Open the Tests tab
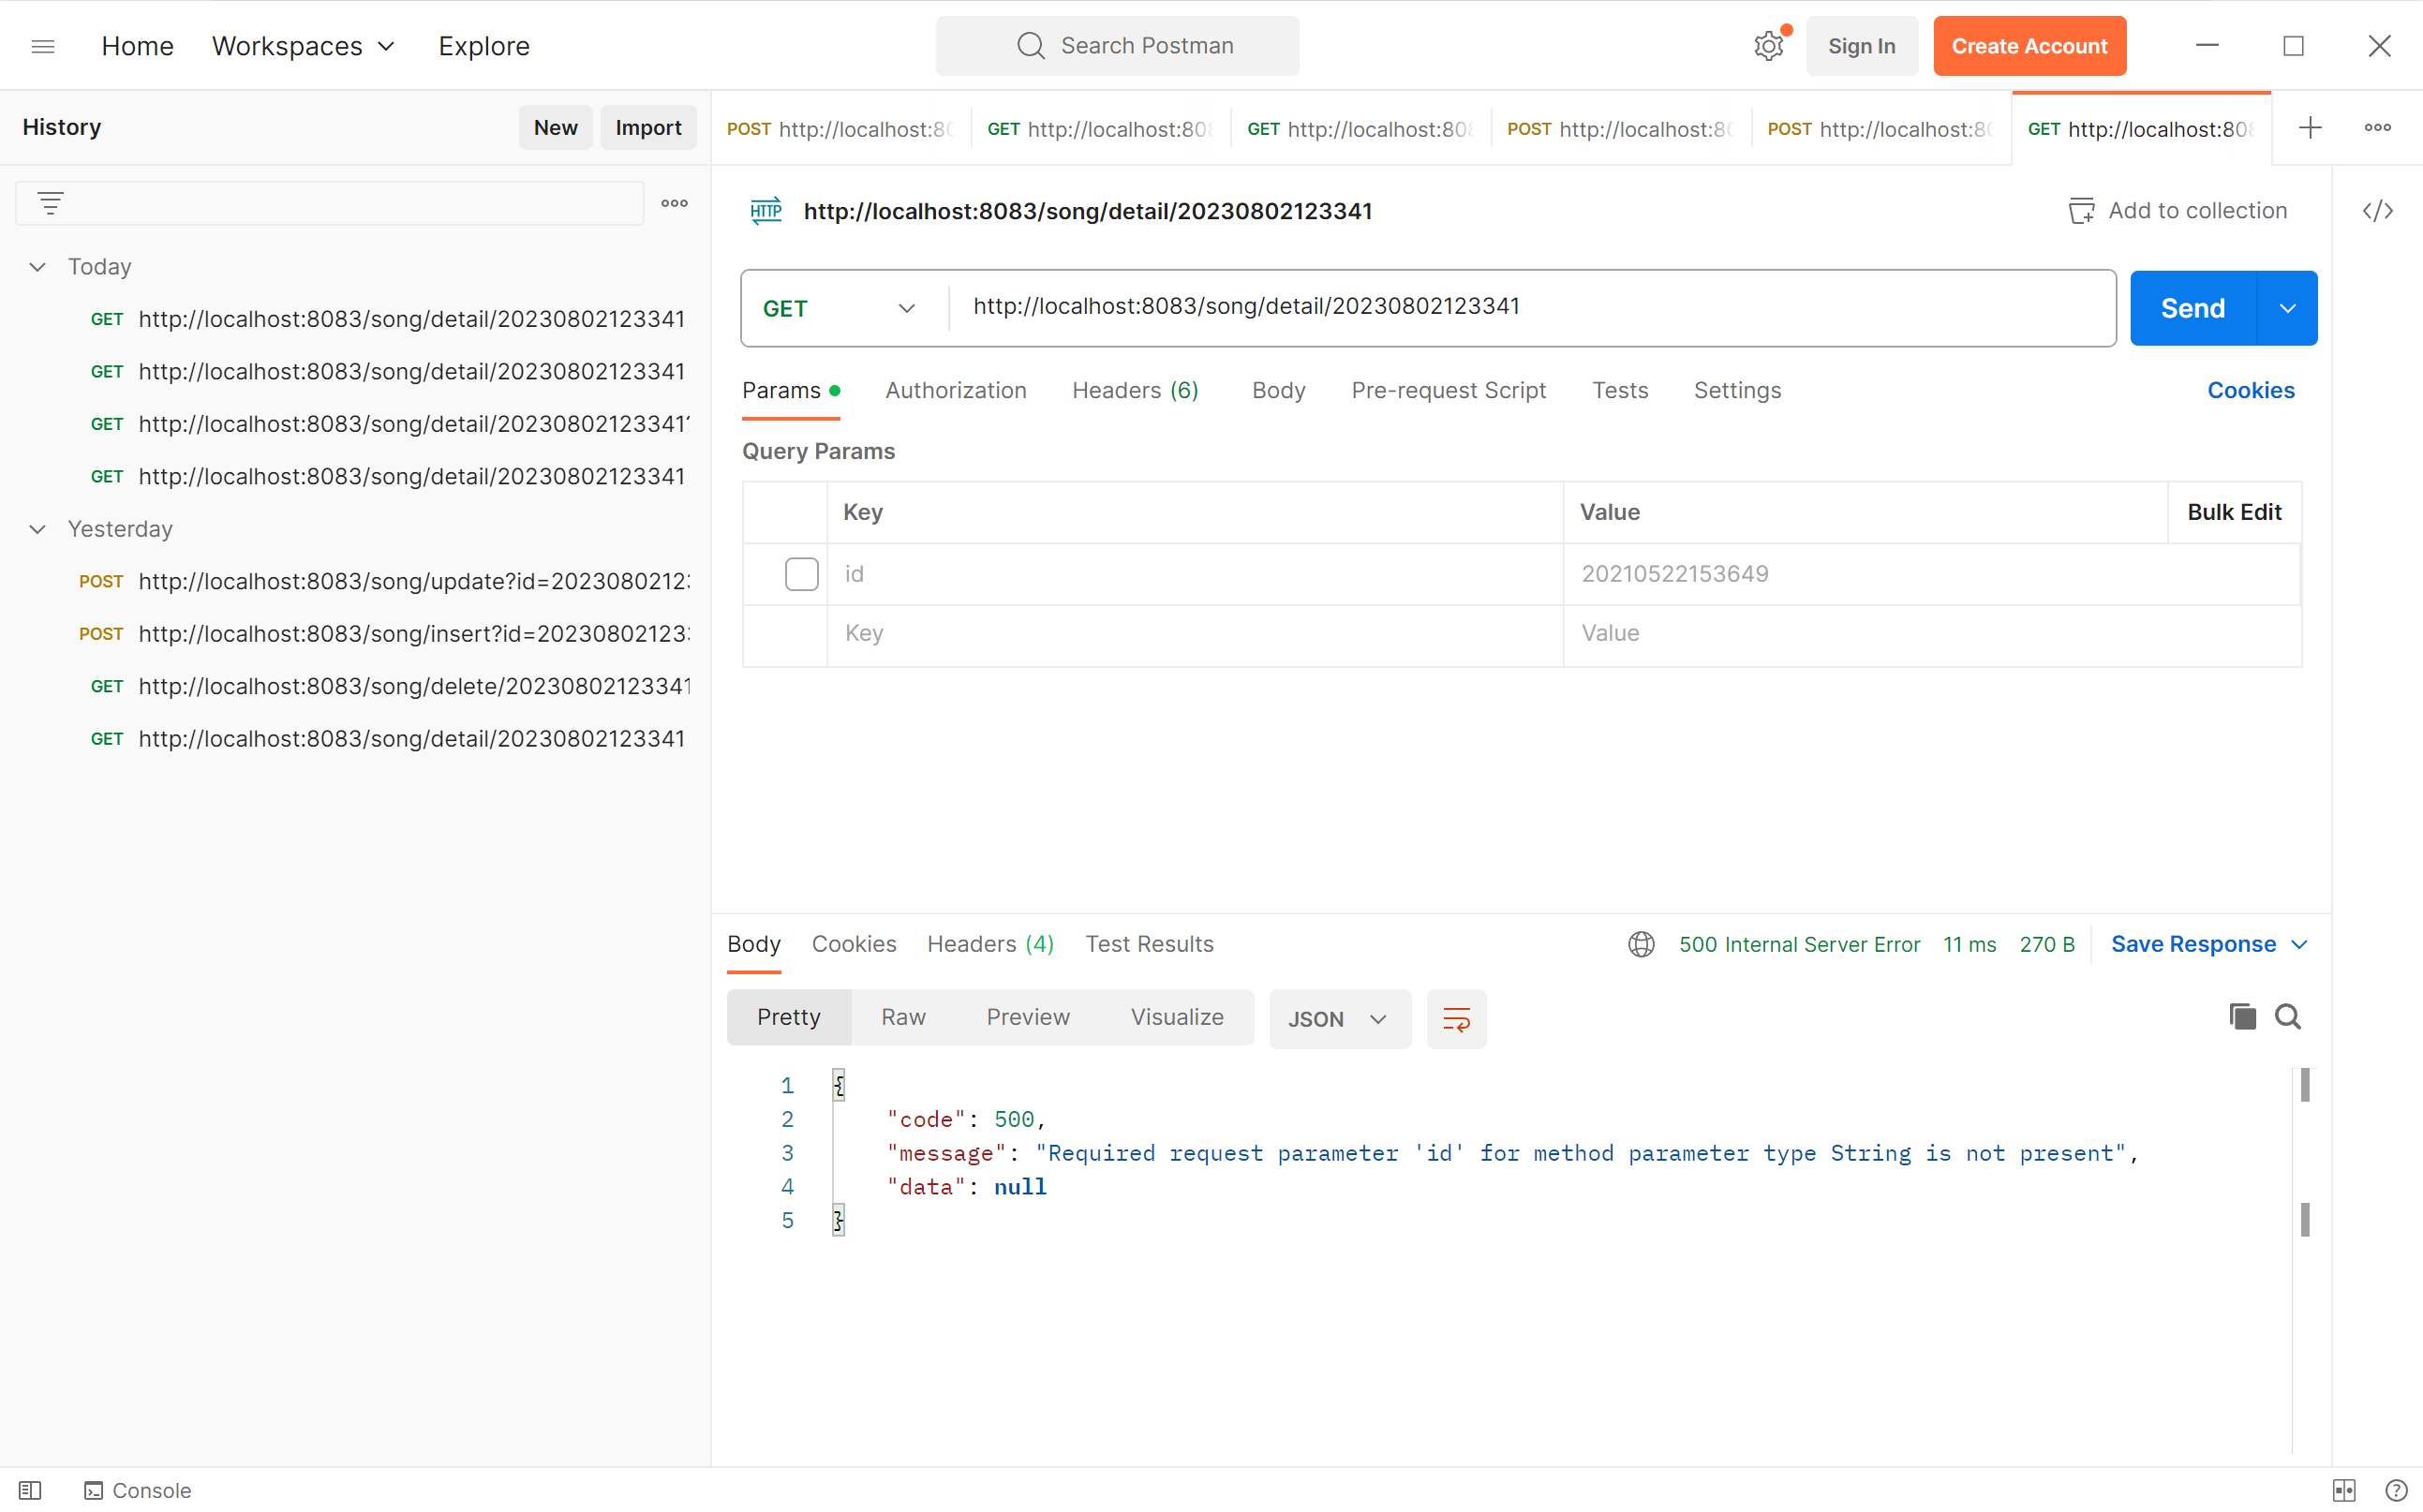This screenshot has width=2423, height=1512. click(x=1620, y=390)
